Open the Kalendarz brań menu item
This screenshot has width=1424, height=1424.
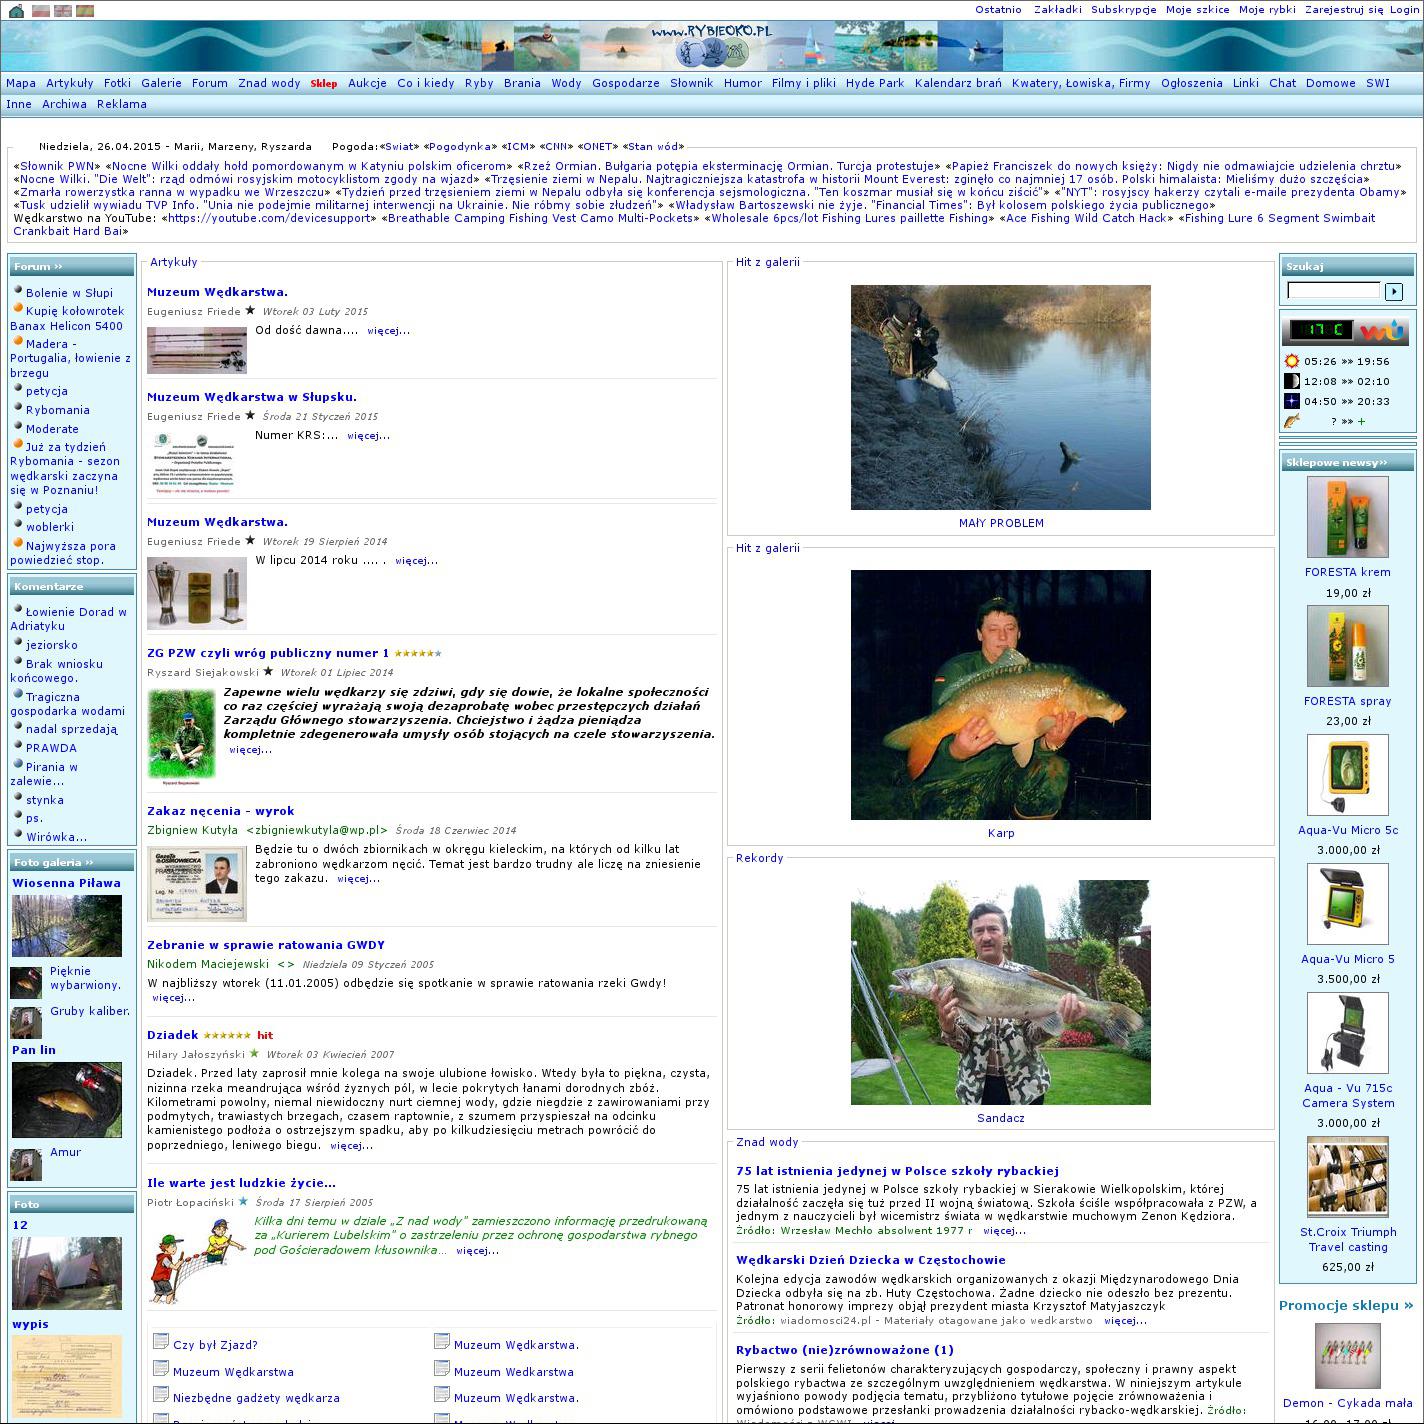957,84
